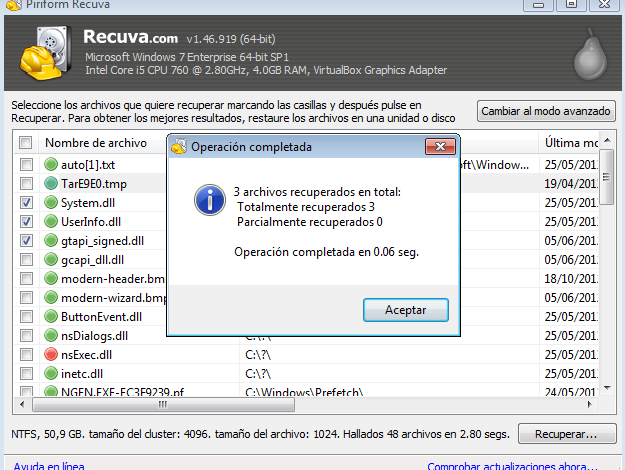Select the file name auto[1].txt

pos(88,165)
